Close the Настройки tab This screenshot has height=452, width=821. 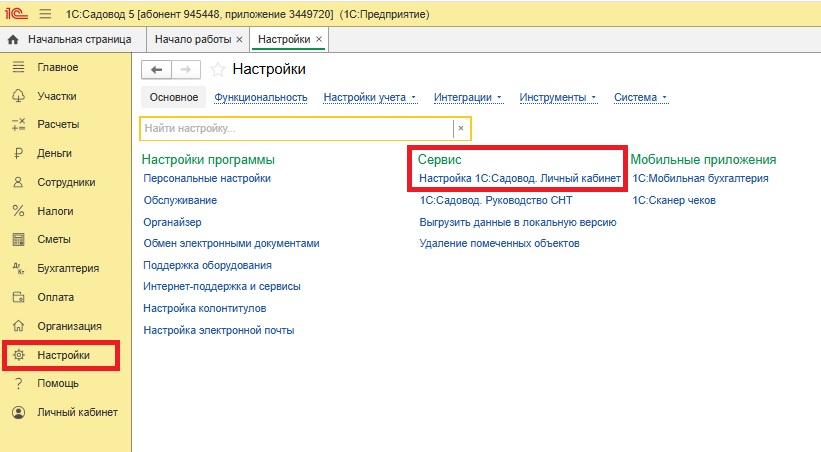pos(318,39)
